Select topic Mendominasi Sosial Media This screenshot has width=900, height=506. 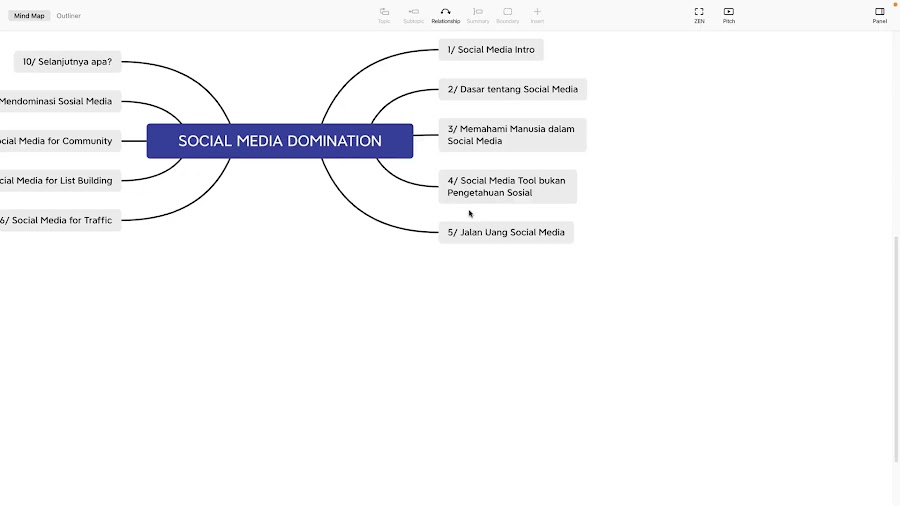[x=60, y=101]
